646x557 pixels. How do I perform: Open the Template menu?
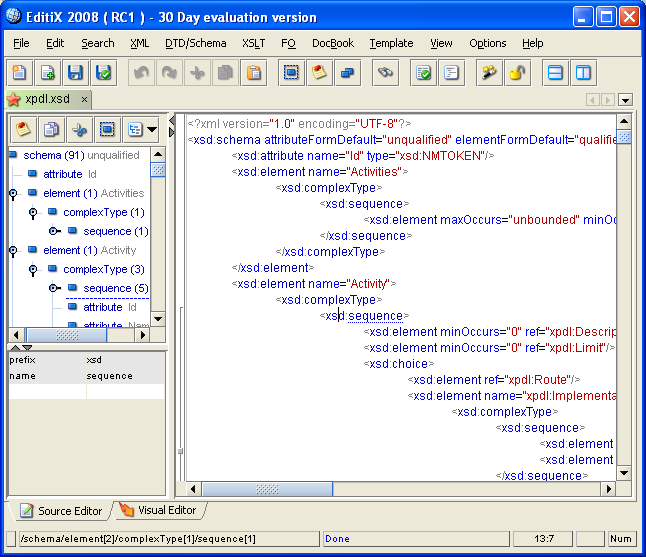pyautogui.click(x=391, y=43)
